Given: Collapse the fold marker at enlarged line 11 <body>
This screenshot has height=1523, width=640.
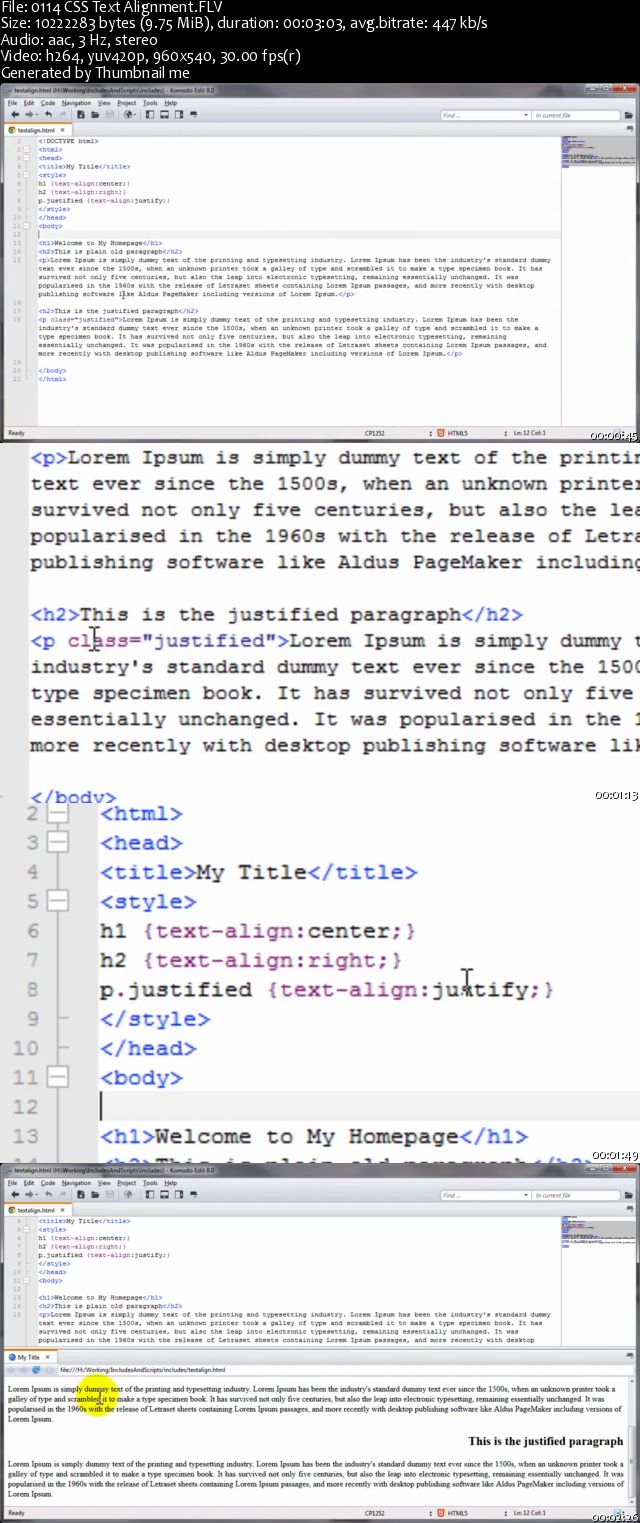Looking at the screenshot, I should (57, 1077).
